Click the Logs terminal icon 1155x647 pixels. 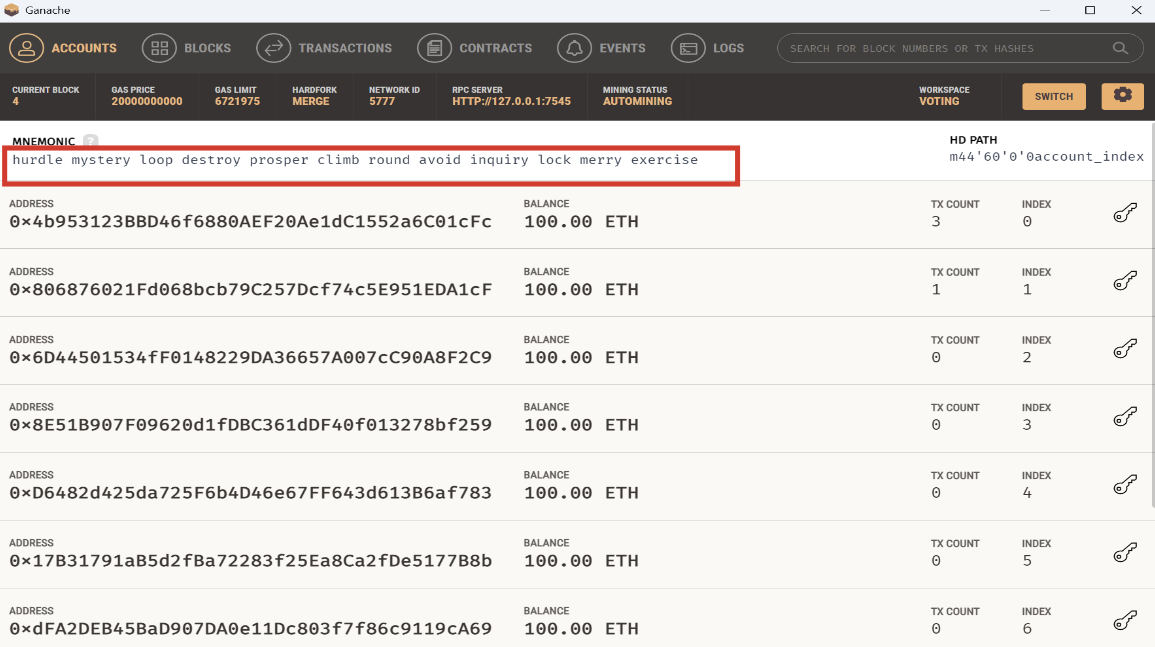point(688,49)
